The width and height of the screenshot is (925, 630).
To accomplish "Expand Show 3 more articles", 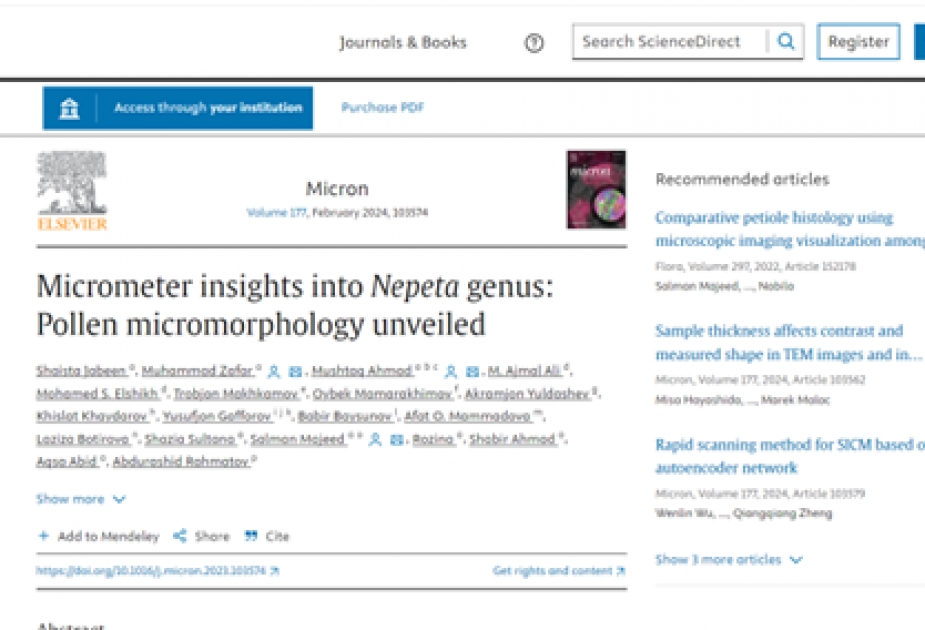I will point(729,559).
